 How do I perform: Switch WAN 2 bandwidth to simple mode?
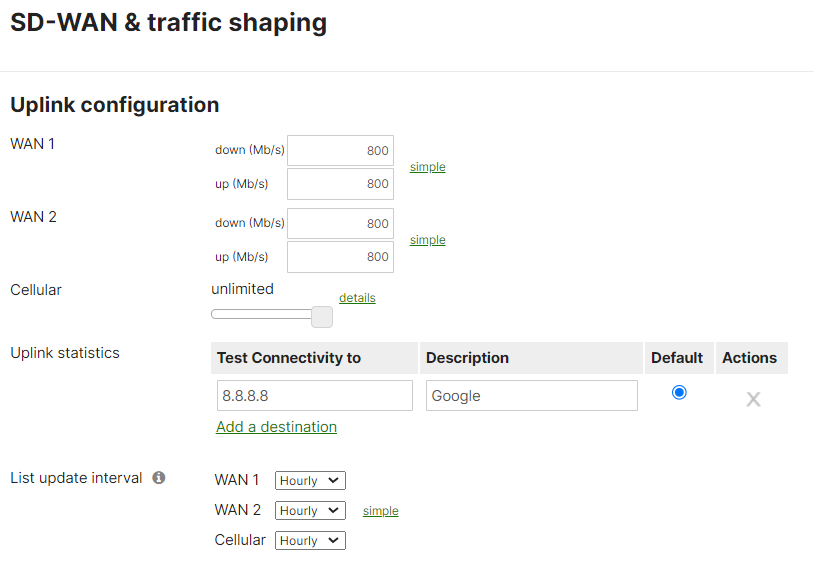(x=427, y=240)
